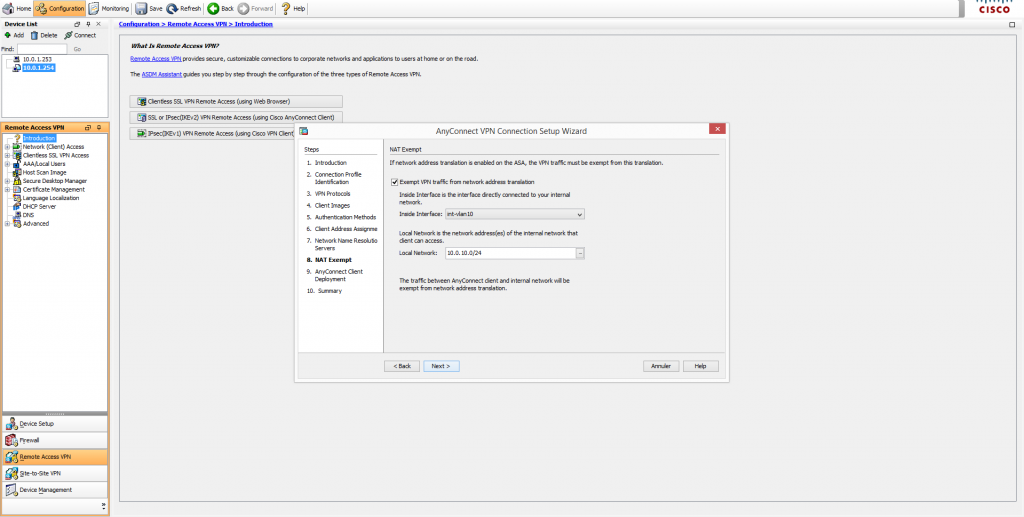Expand Clientless SSL VPN Access node

7,155
